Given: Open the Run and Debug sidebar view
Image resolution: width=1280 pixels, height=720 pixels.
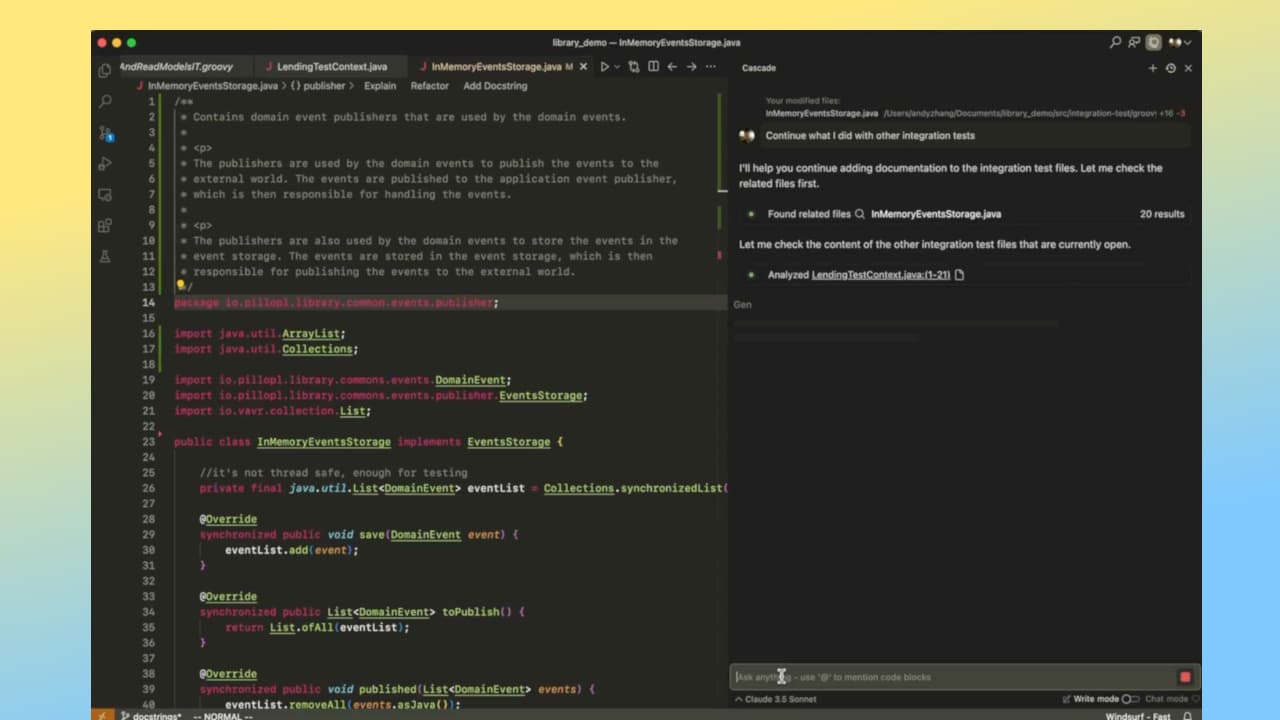Looking at the screenshot, I should pos(104,165).
